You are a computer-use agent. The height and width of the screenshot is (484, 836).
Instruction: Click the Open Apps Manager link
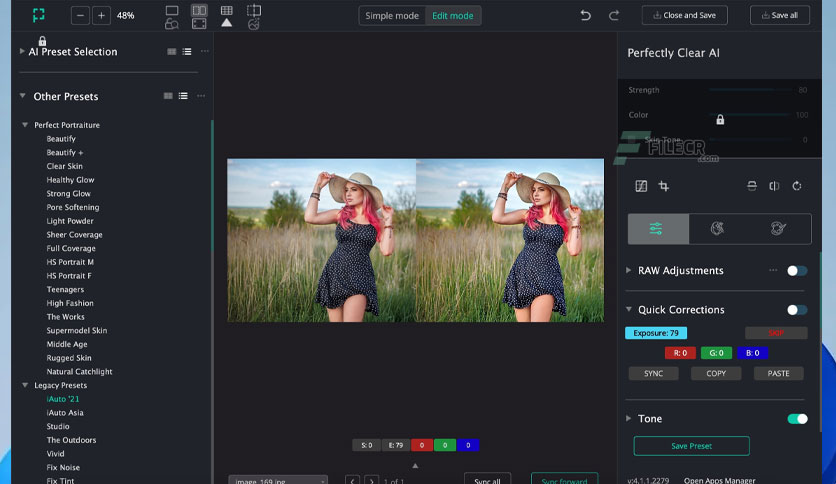tap(719, 480)
